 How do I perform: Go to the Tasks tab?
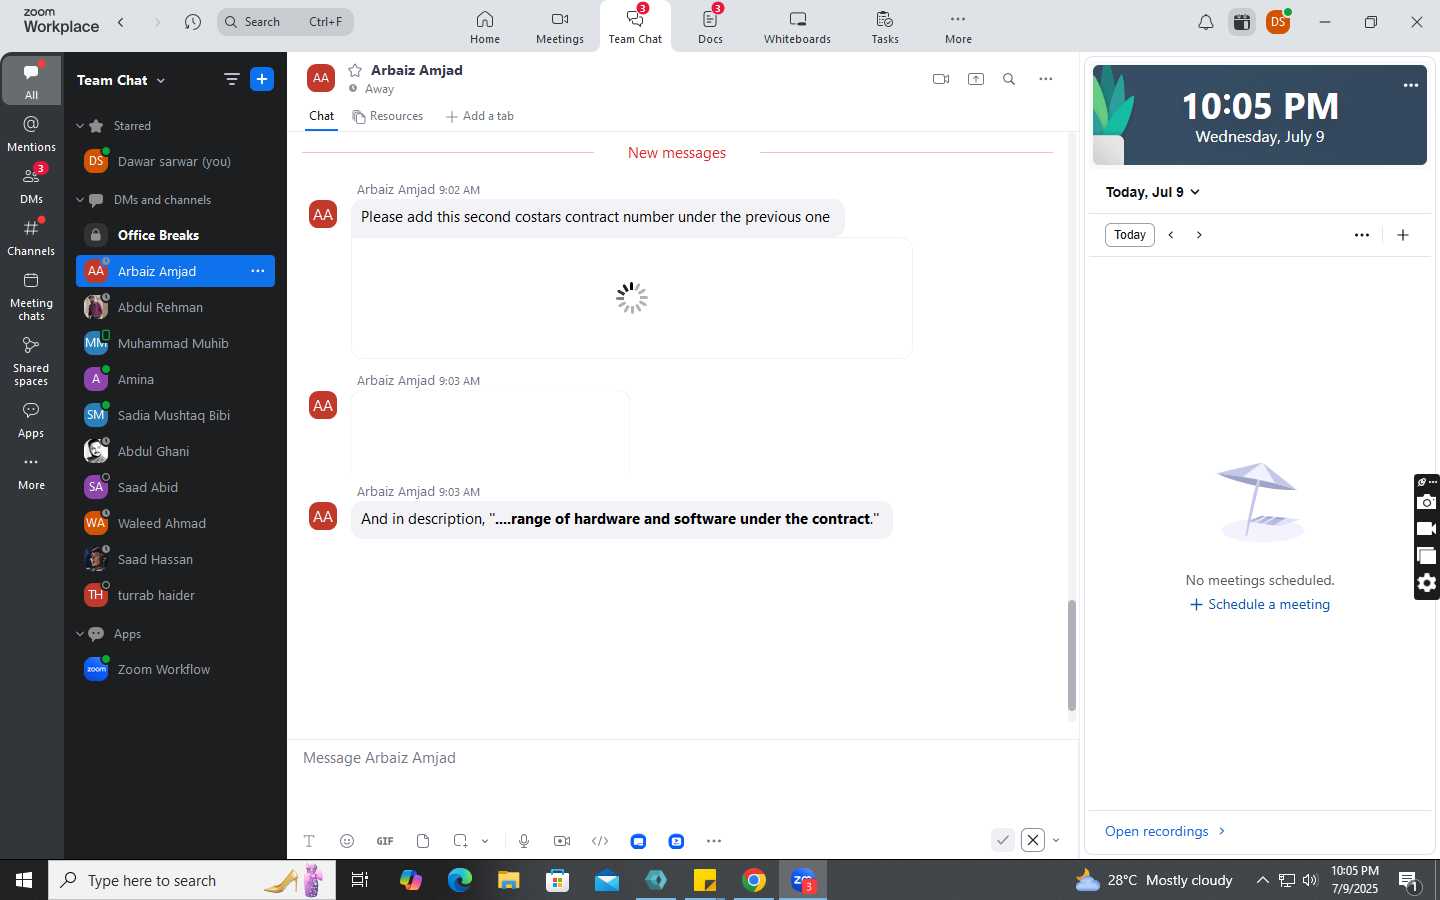point(885,27)
